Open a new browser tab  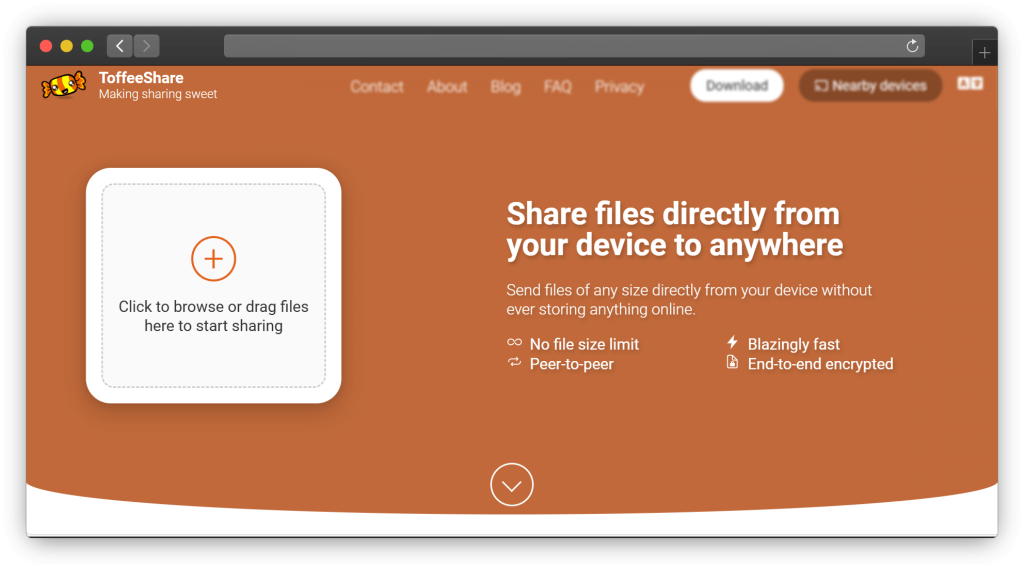click(x=984, y=53)
